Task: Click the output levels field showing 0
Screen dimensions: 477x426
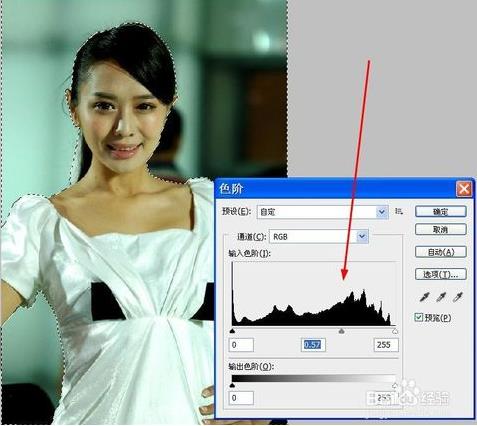Action: coord(241,398)
